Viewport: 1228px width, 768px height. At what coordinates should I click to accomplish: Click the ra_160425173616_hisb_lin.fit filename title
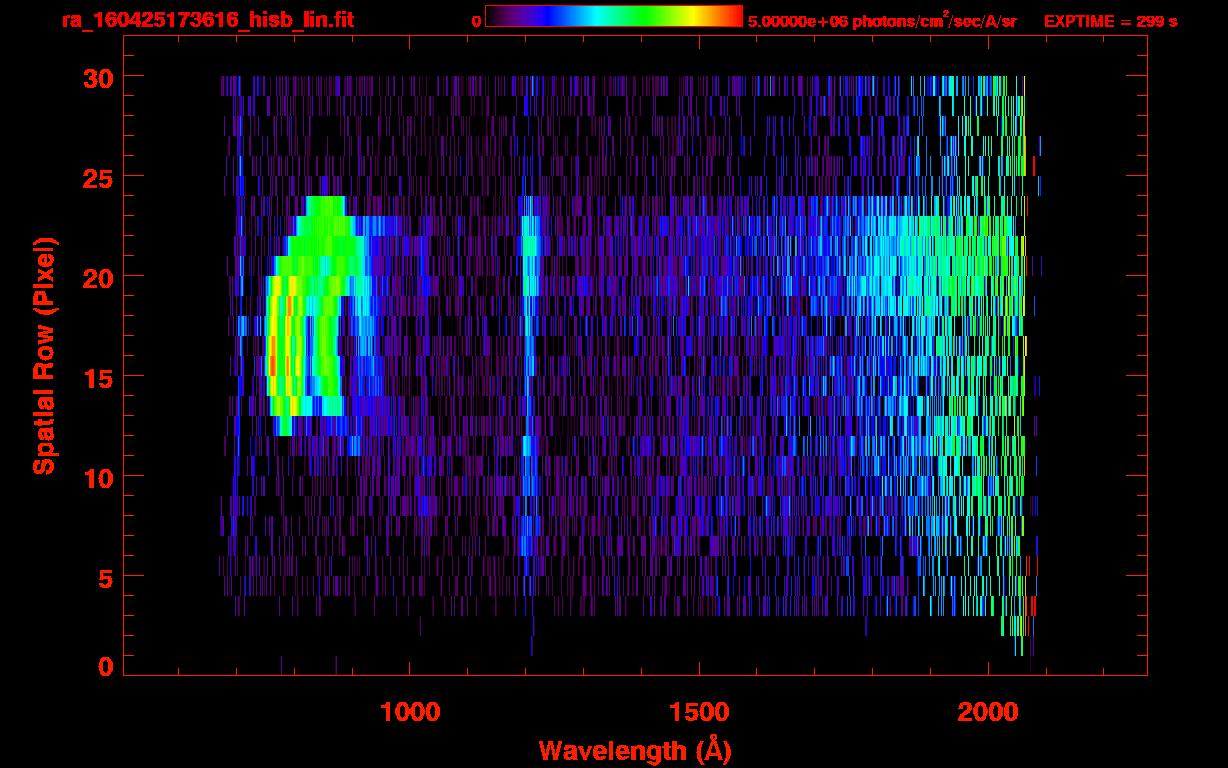pos(207,20)
